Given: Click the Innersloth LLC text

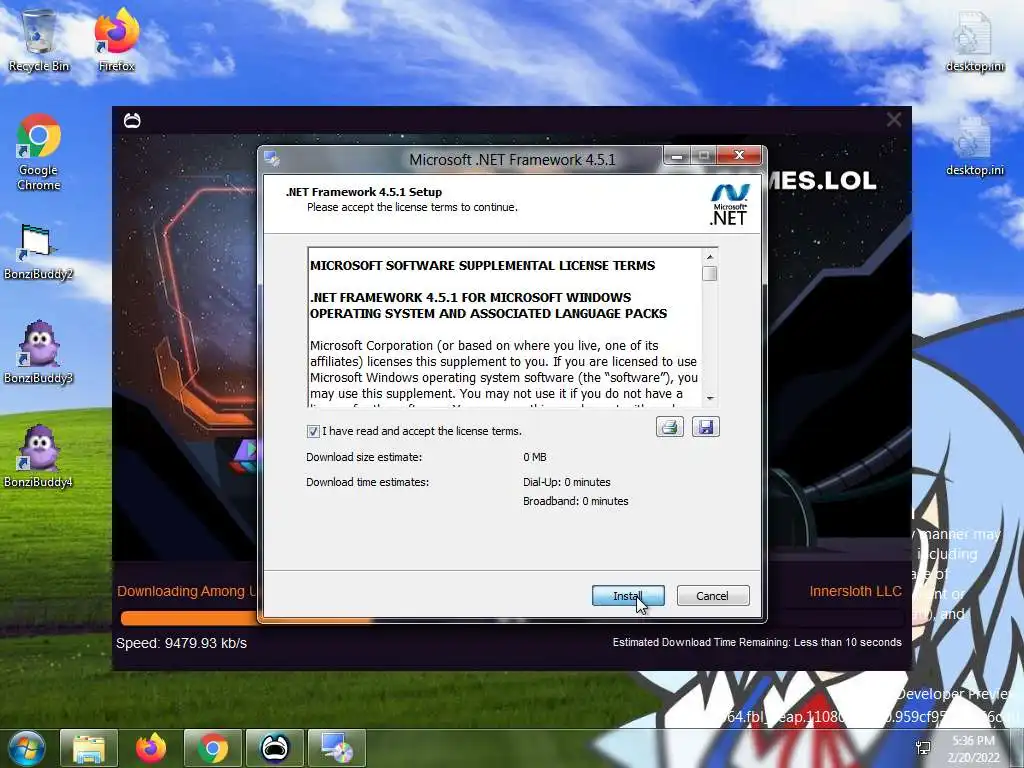Looking at the screenshot, I should pyautogui.click(x=856, y=591).
